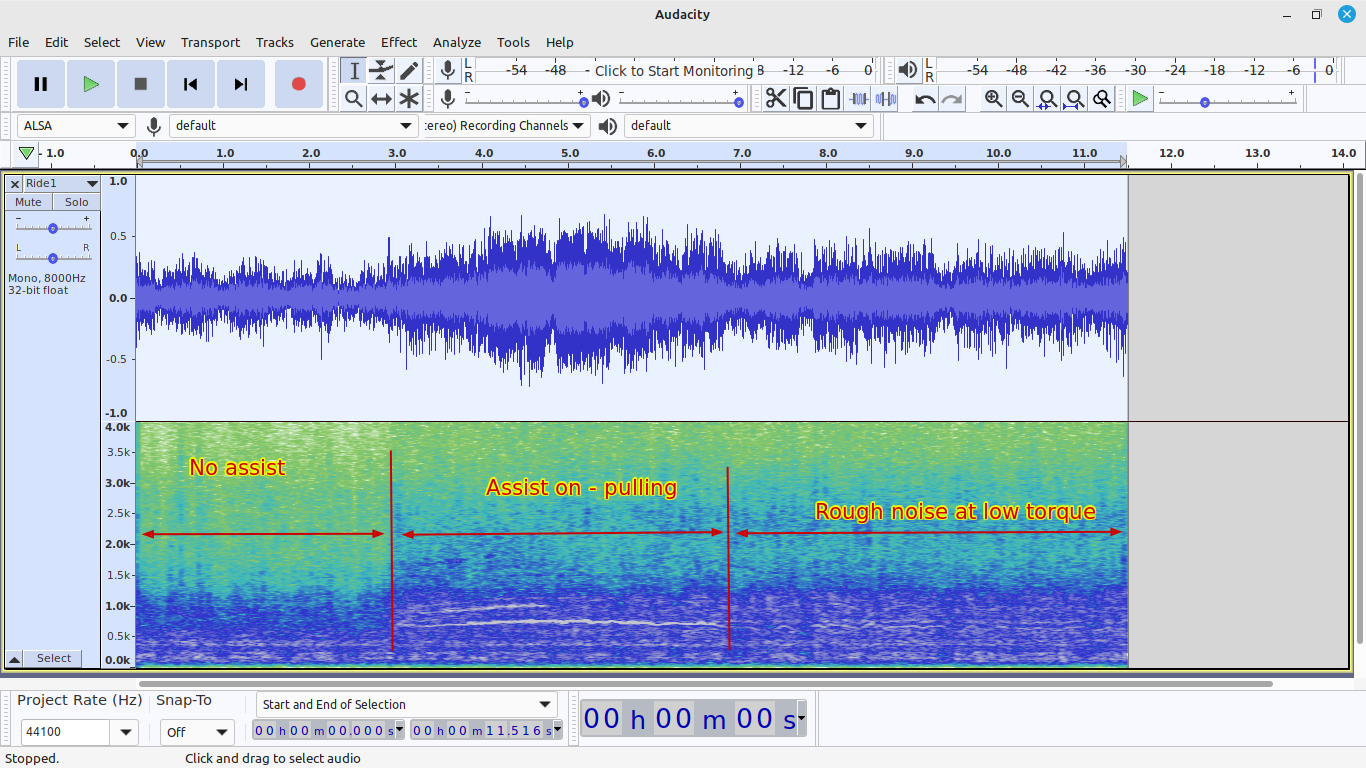
Task: Toggle the Pause playback button
Action: (x=41, y=84)
